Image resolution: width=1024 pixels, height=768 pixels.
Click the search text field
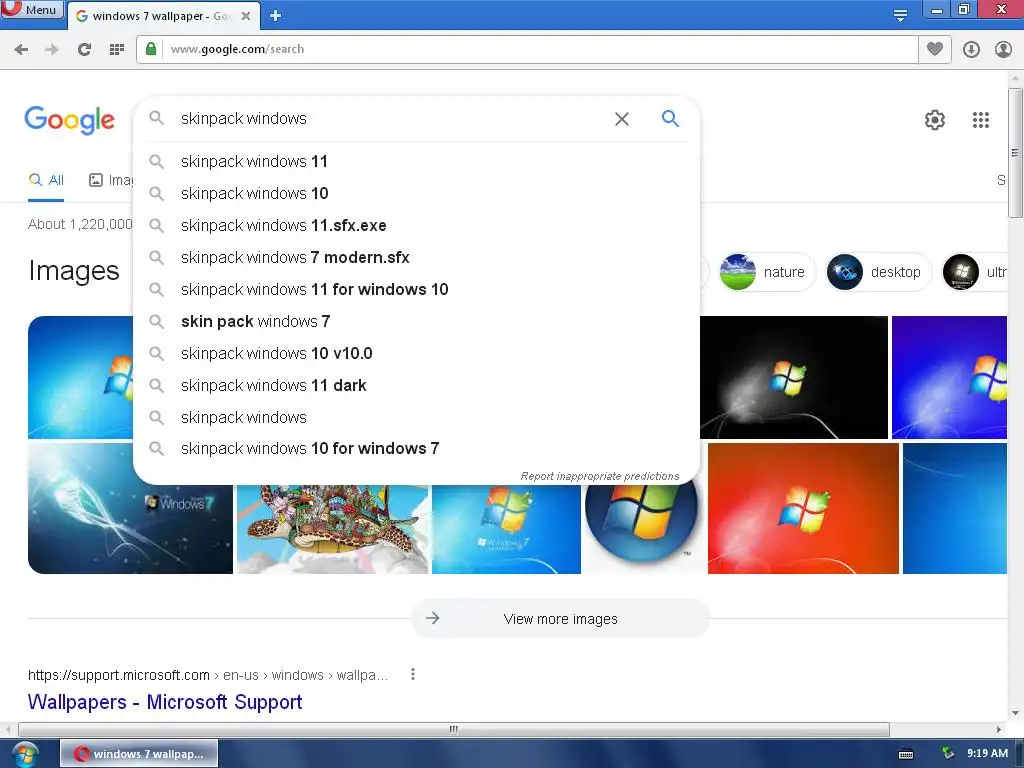[x=392, y=118]
